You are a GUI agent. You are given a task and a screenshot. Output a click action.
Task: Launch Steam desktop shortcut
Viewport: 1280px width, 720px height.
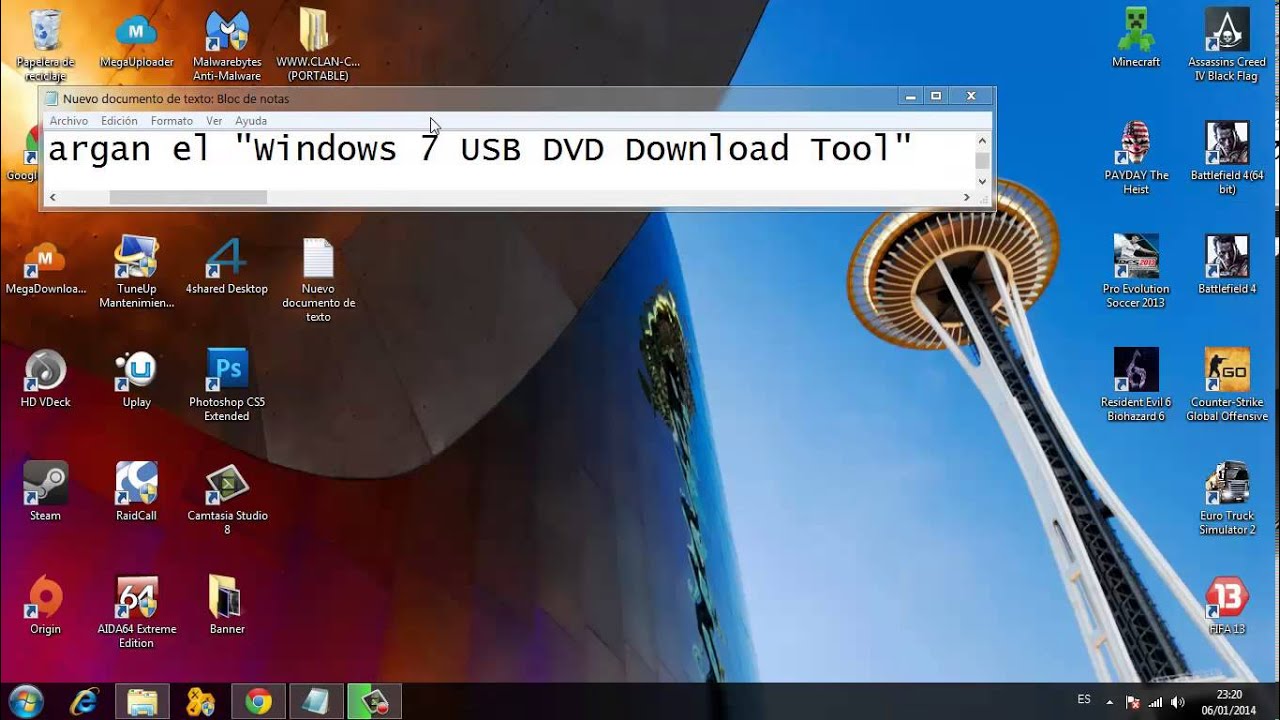[x=45, y=492]
